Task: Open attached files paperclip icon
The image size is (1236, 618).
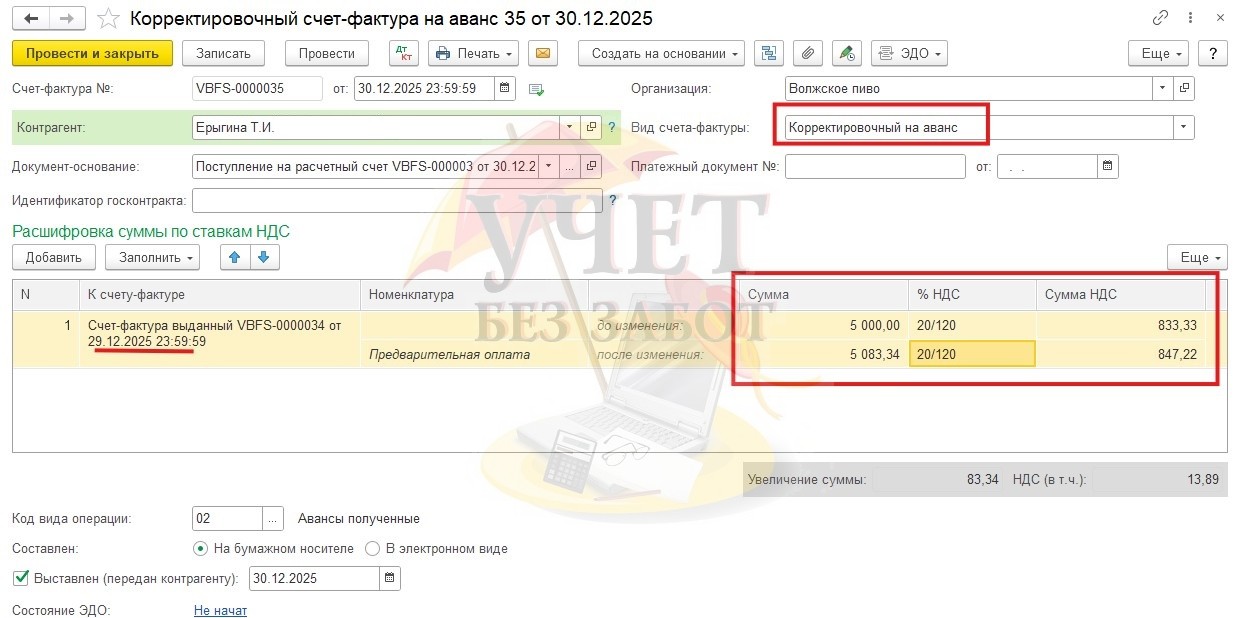Action: pos(808,53)
